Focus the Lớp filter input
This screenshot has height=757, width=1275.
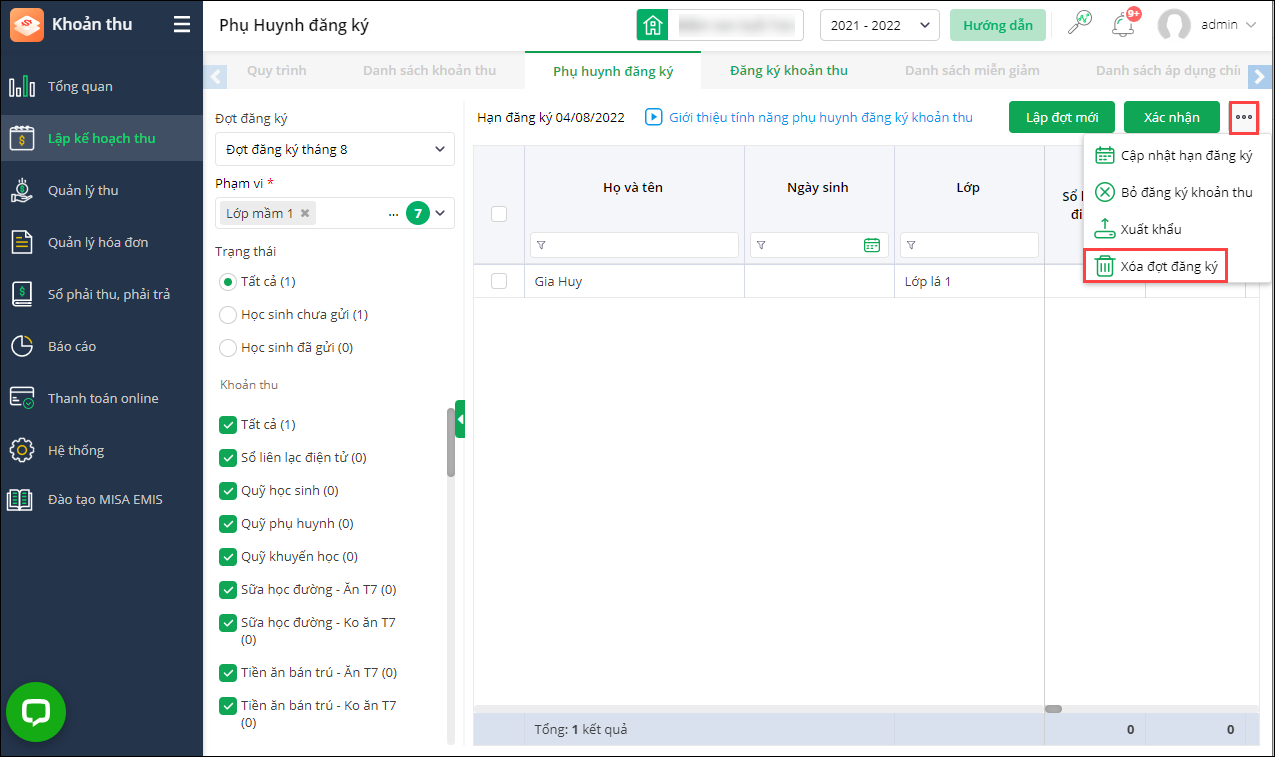tap(969, 245)
